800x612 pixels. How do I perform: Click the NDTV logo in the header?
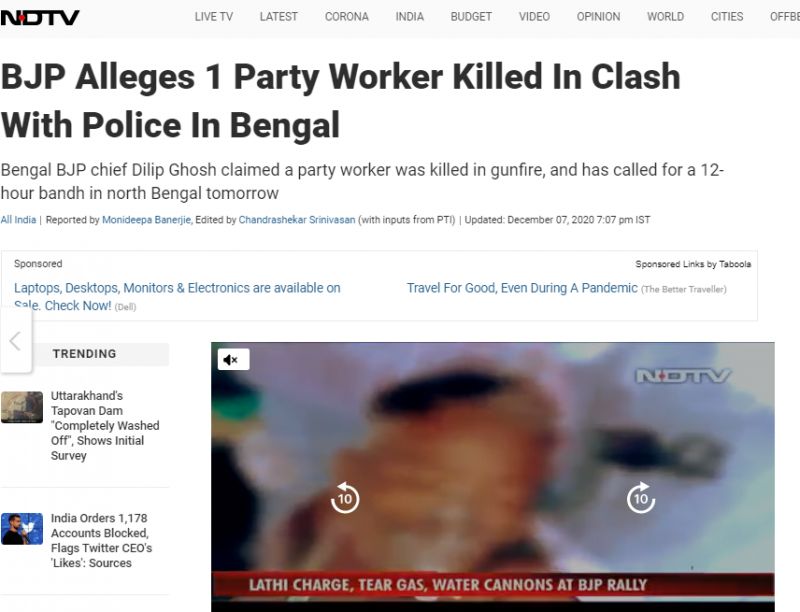(40, 17)
